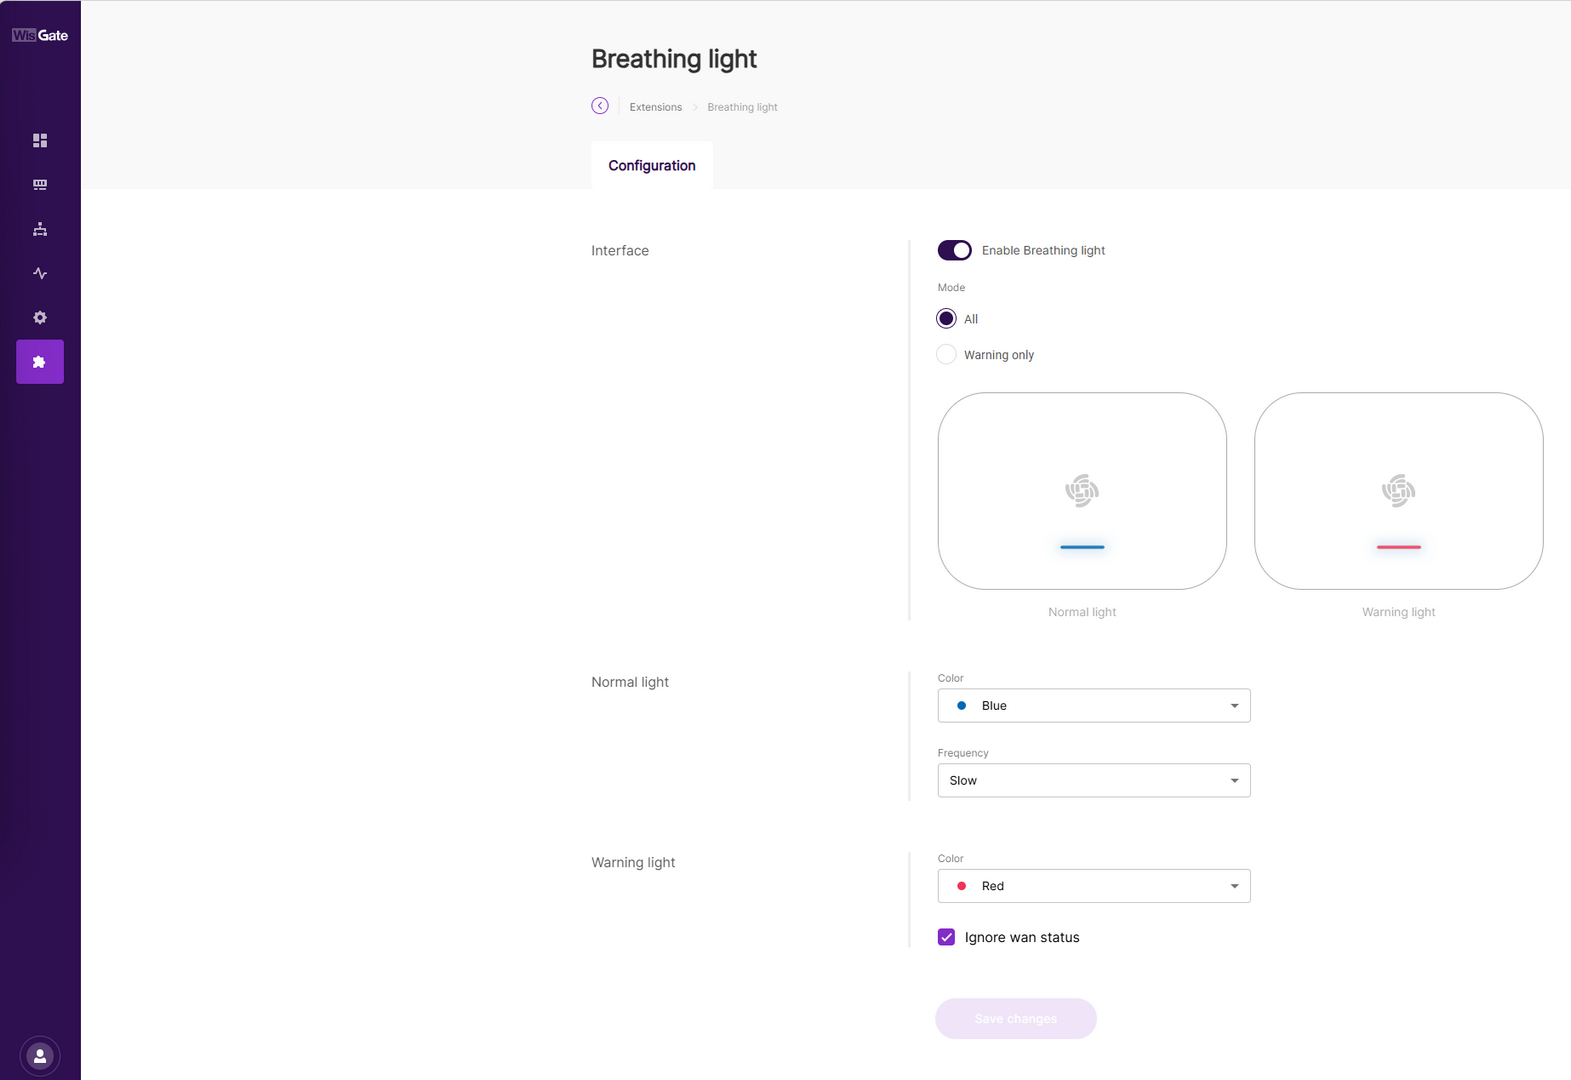Click the Breathing light breadcrumb
The height and width of the screenshot is (1080, 1571).
[742, 107]
